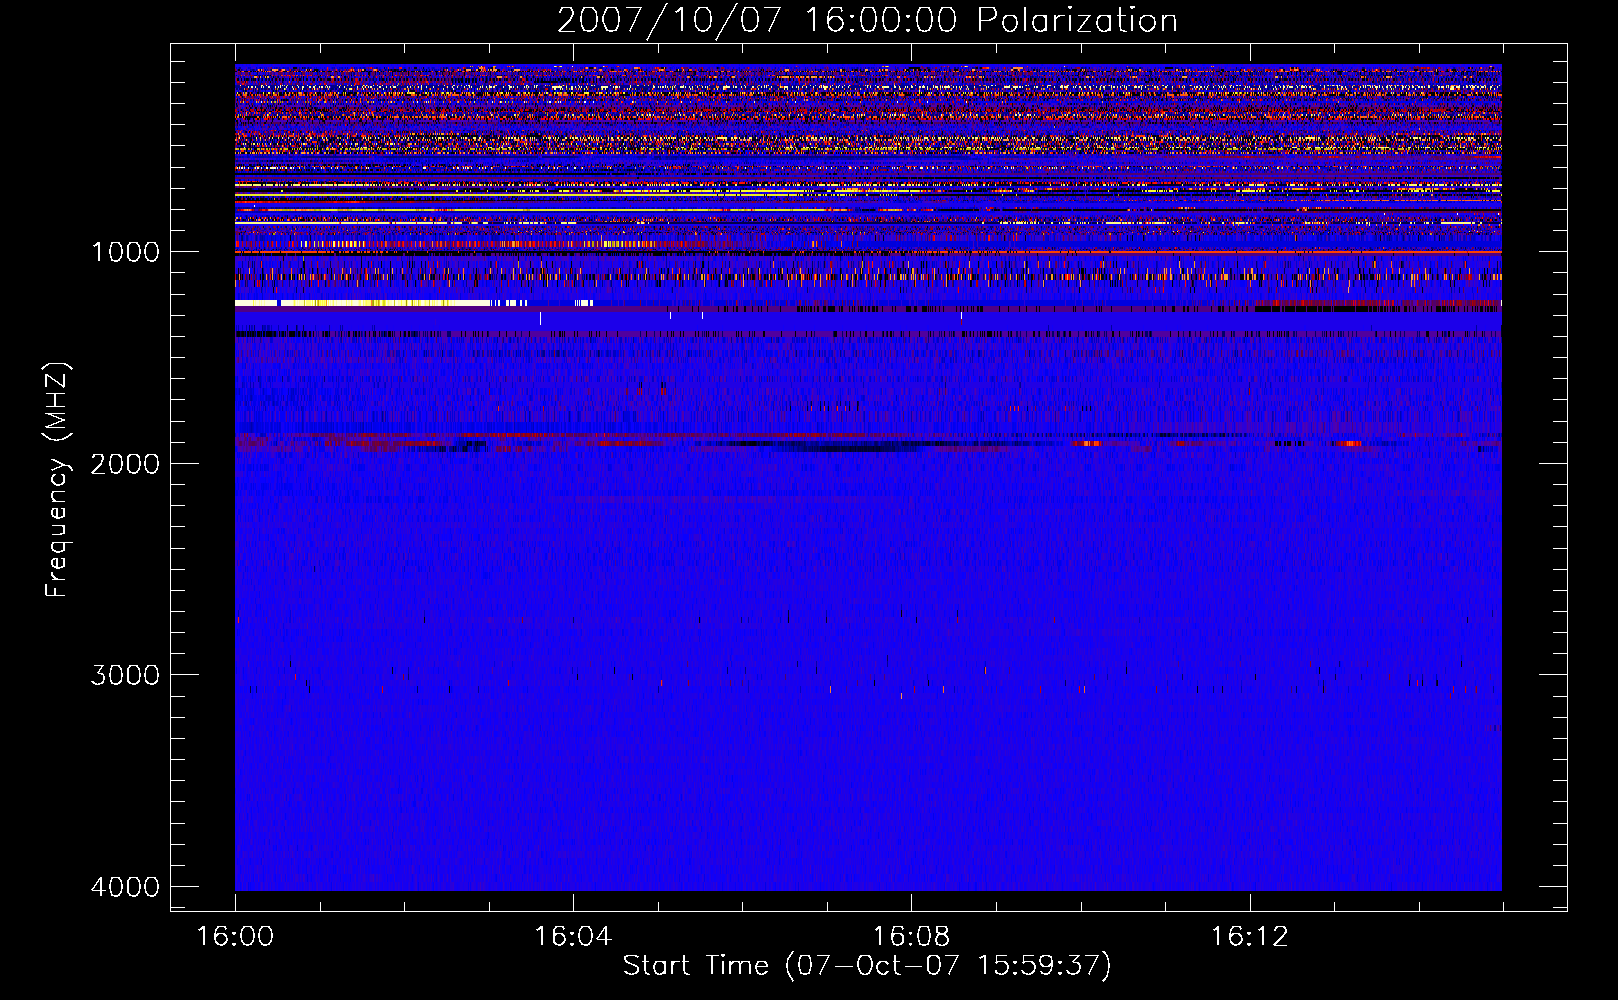Click the 3000 frequency tick label

125,675
